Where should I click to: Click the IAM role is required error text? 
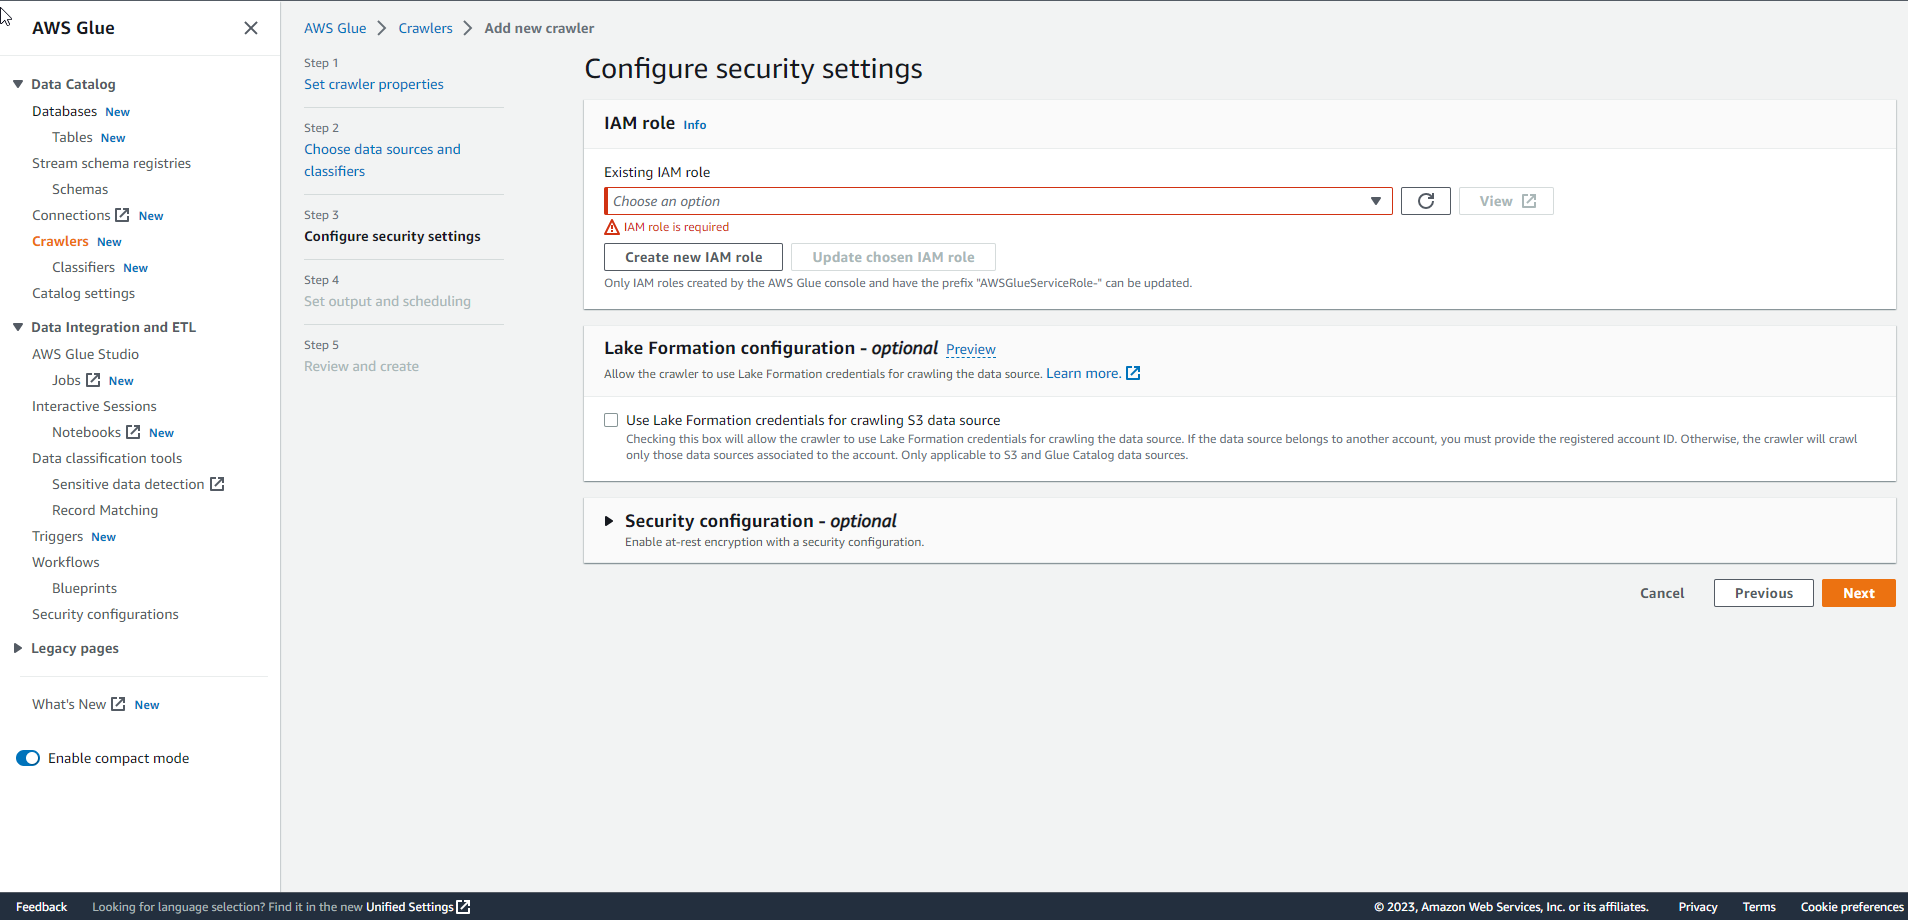point(676,227)
